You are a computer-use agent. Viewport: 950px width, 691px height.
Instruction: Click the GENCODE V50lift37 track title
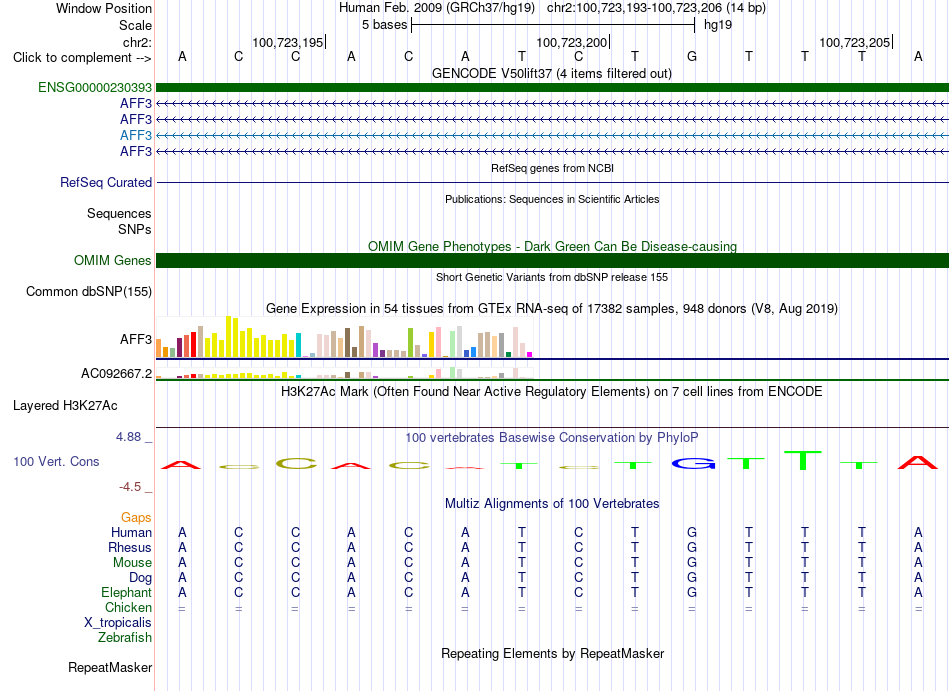click(x=552, y=74)
